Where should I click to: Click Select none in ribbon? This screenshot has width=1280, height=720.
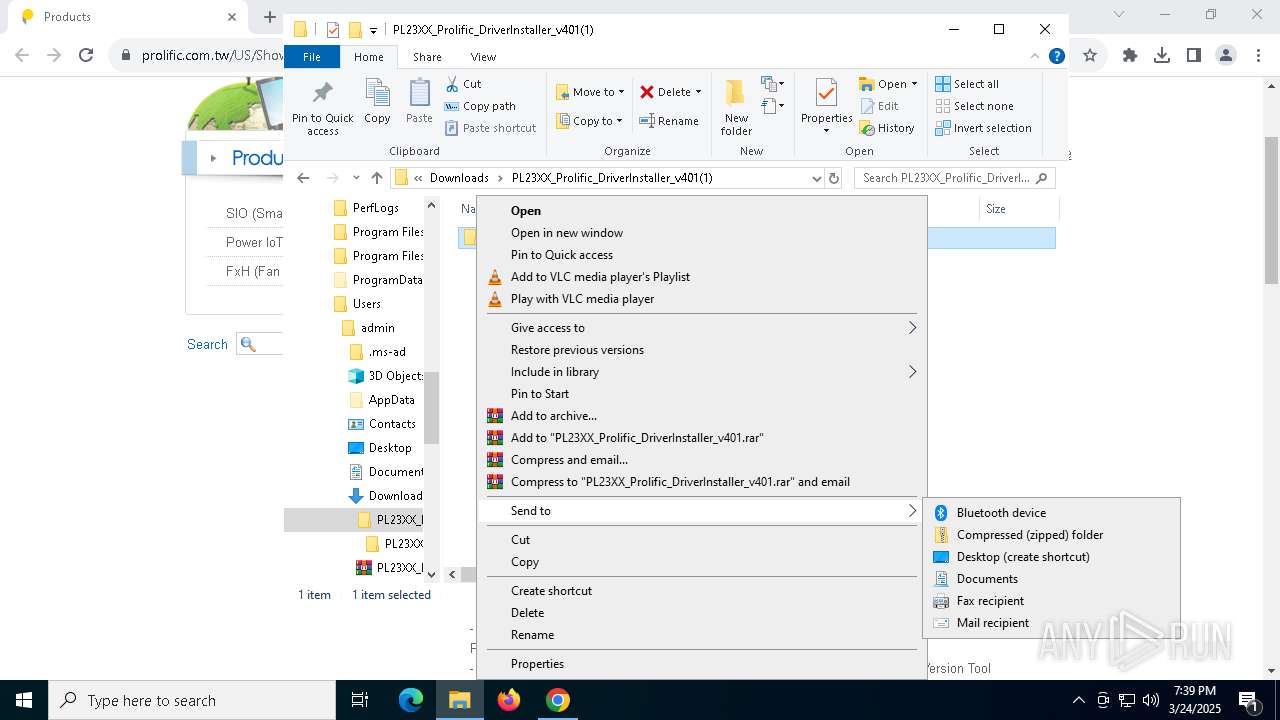click(974, 106)
